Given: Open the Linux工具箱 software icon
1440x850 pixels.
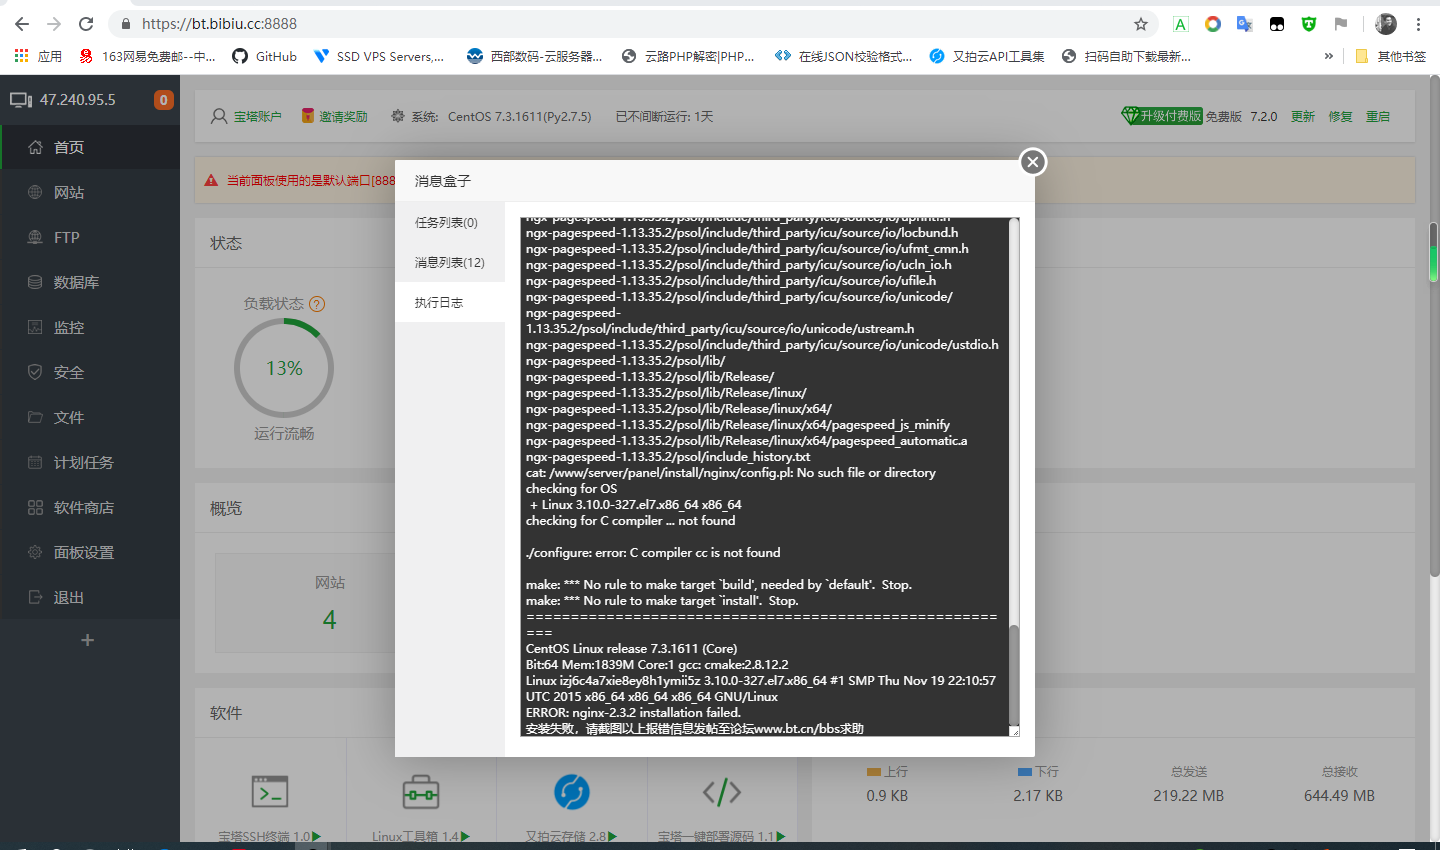Looking at the screenshot, I should 421,792.
